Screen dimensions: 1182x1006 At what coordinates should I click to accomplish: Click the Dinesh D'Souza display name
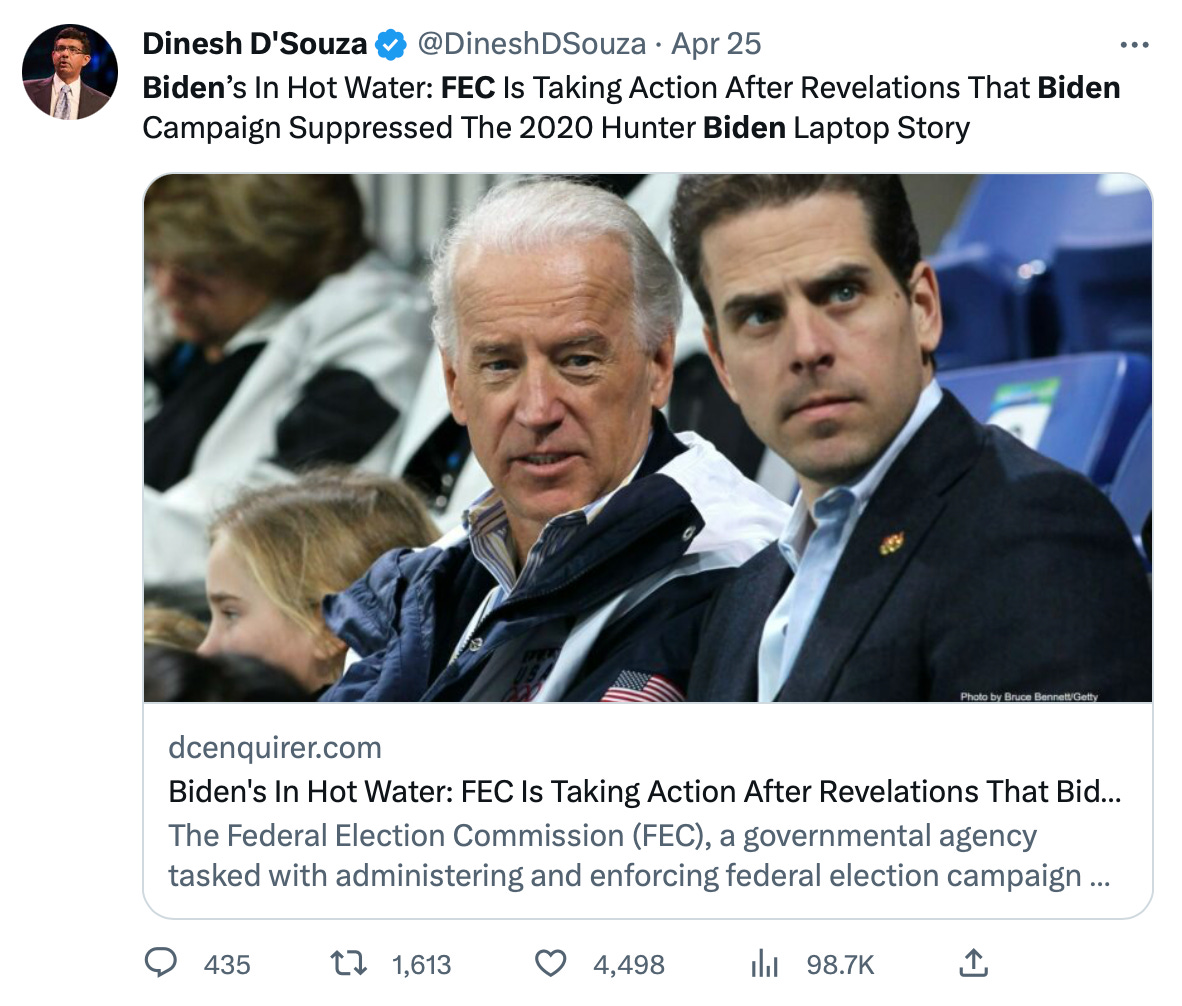pos(254,44)
